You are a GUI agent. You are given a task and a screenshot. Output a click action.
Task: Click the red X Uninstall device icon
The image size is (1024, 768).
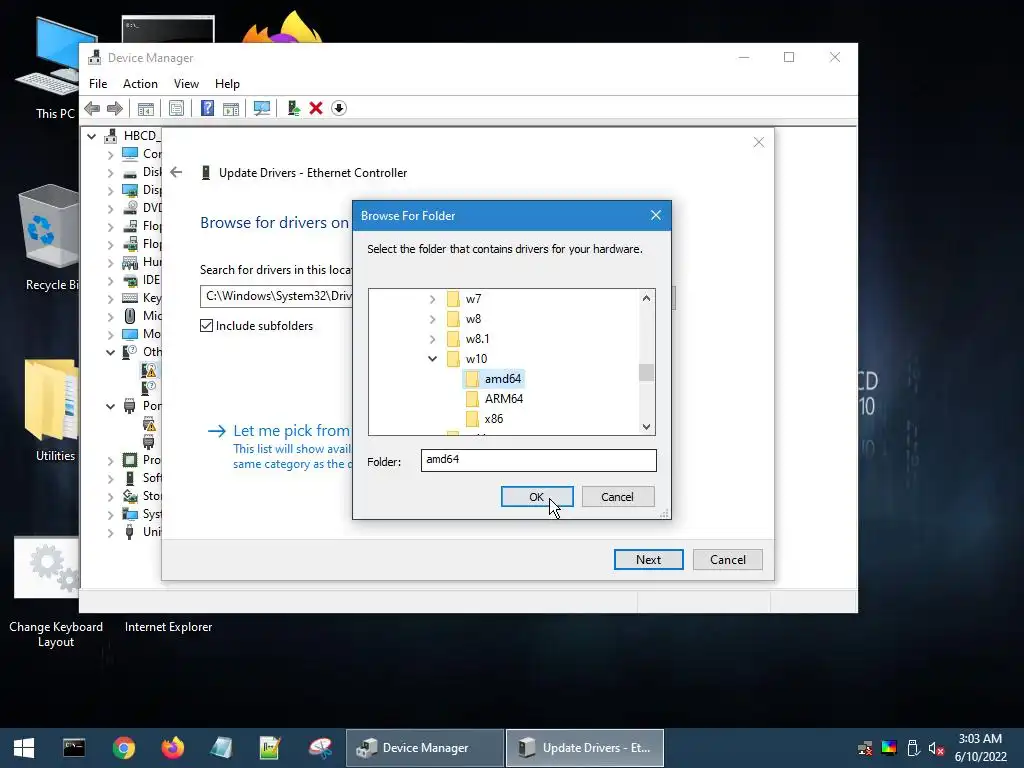coord(316,108)
